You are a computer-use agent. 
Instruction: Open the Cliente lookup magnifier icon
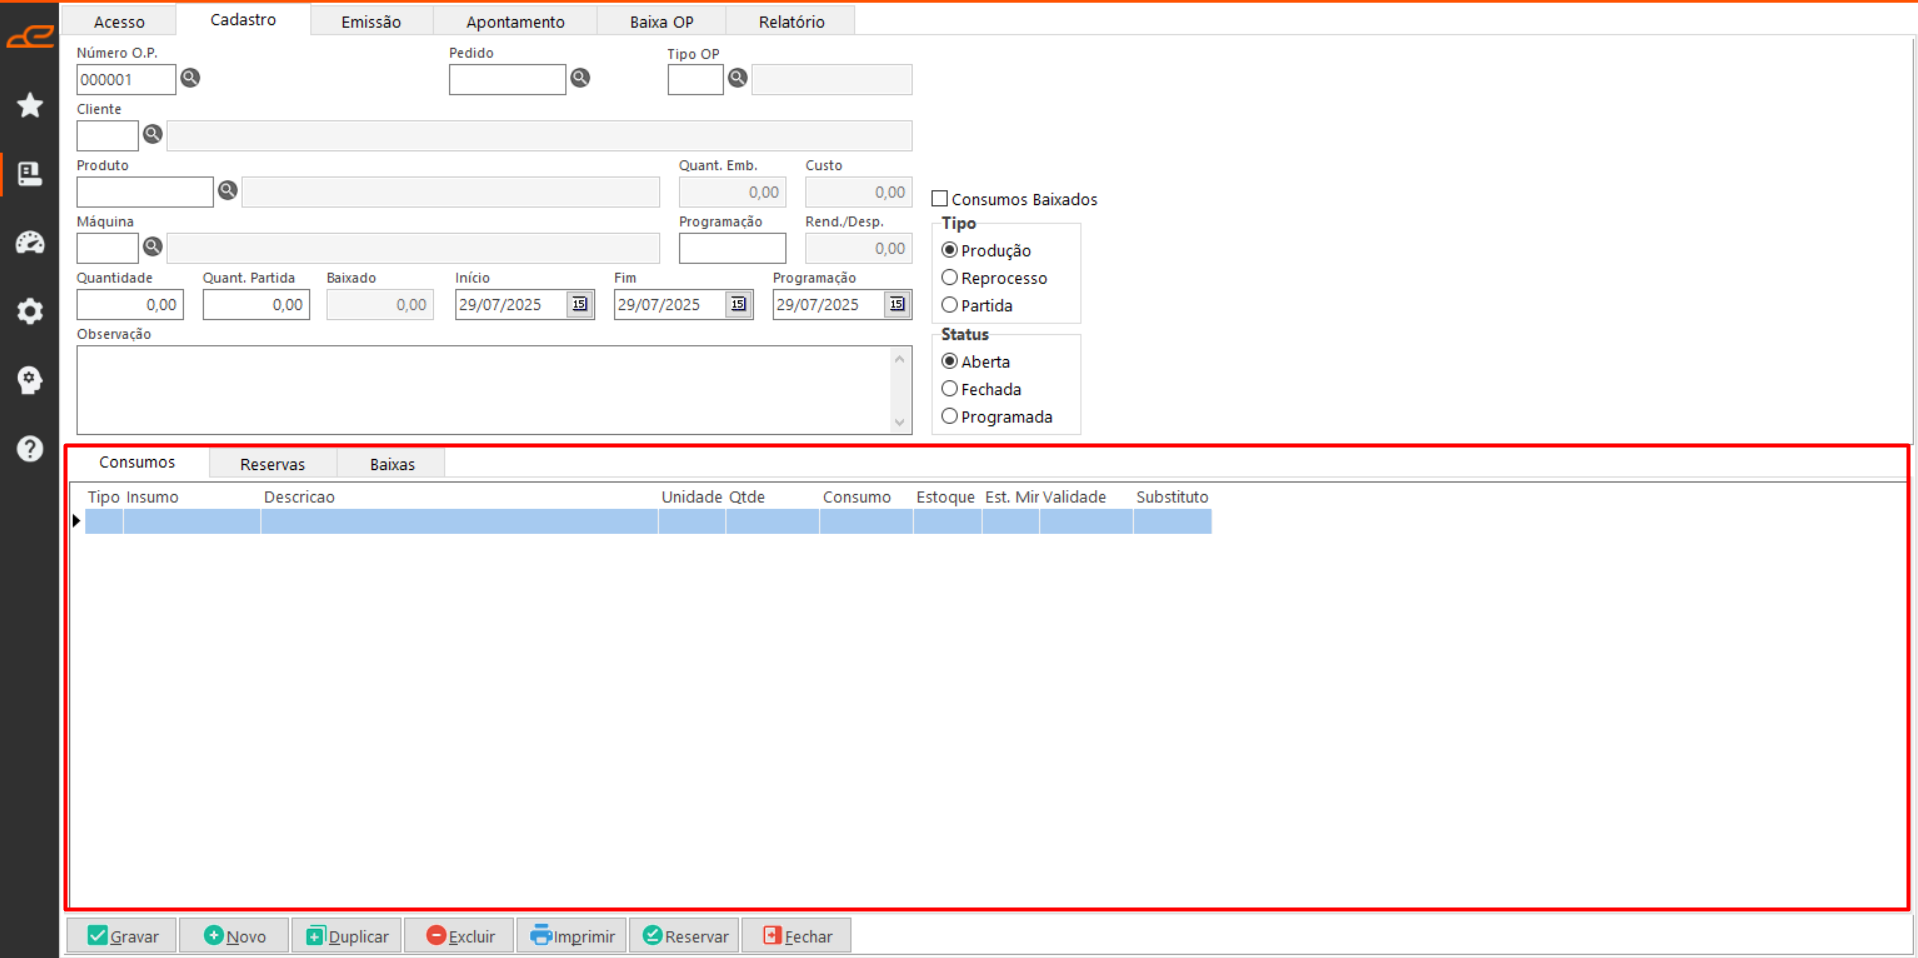coord(153,134)
